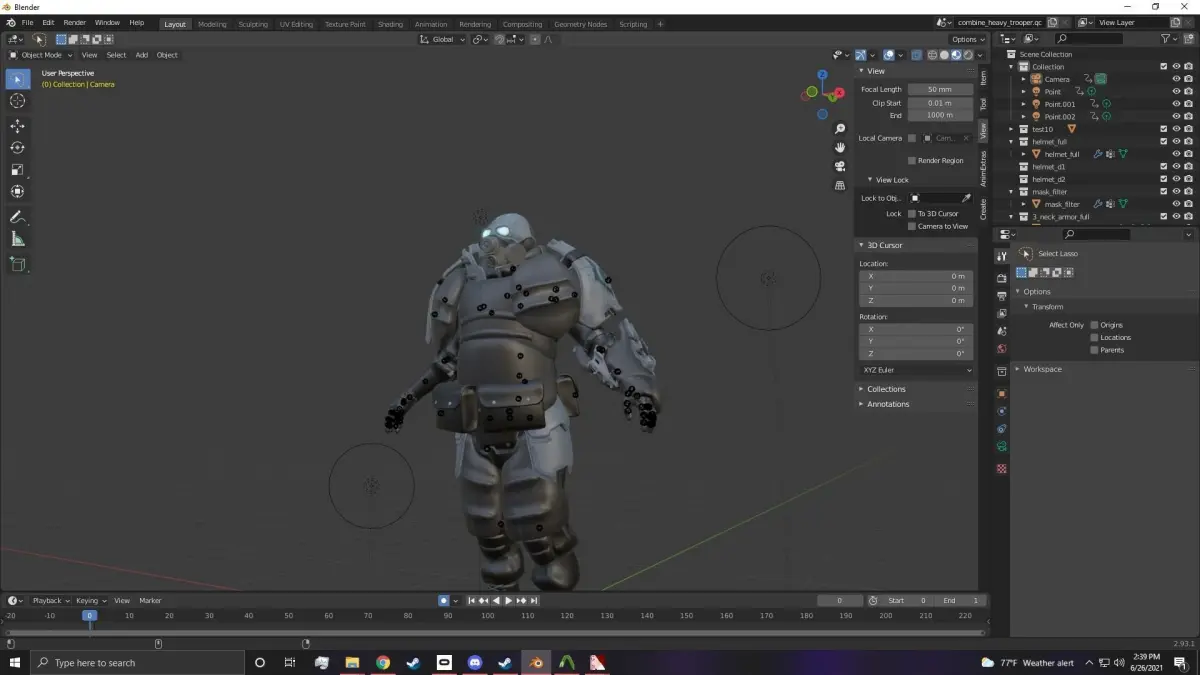Open the File menu
1200x675 pixels.
(x=26, y=22)
